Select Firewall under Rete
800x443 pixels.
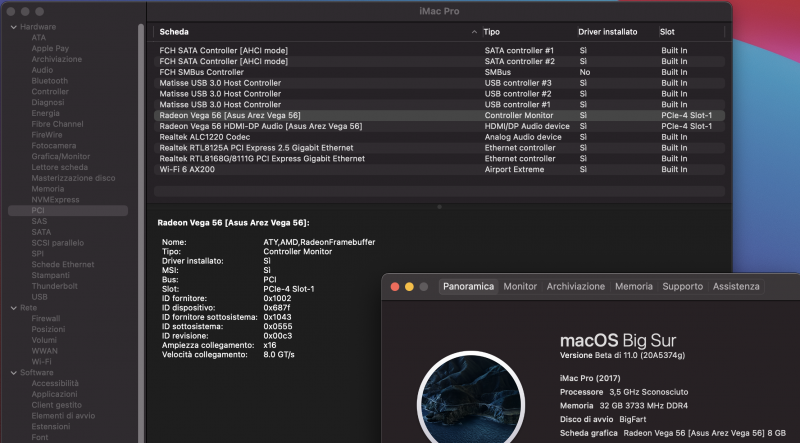[x=46, y=318]
